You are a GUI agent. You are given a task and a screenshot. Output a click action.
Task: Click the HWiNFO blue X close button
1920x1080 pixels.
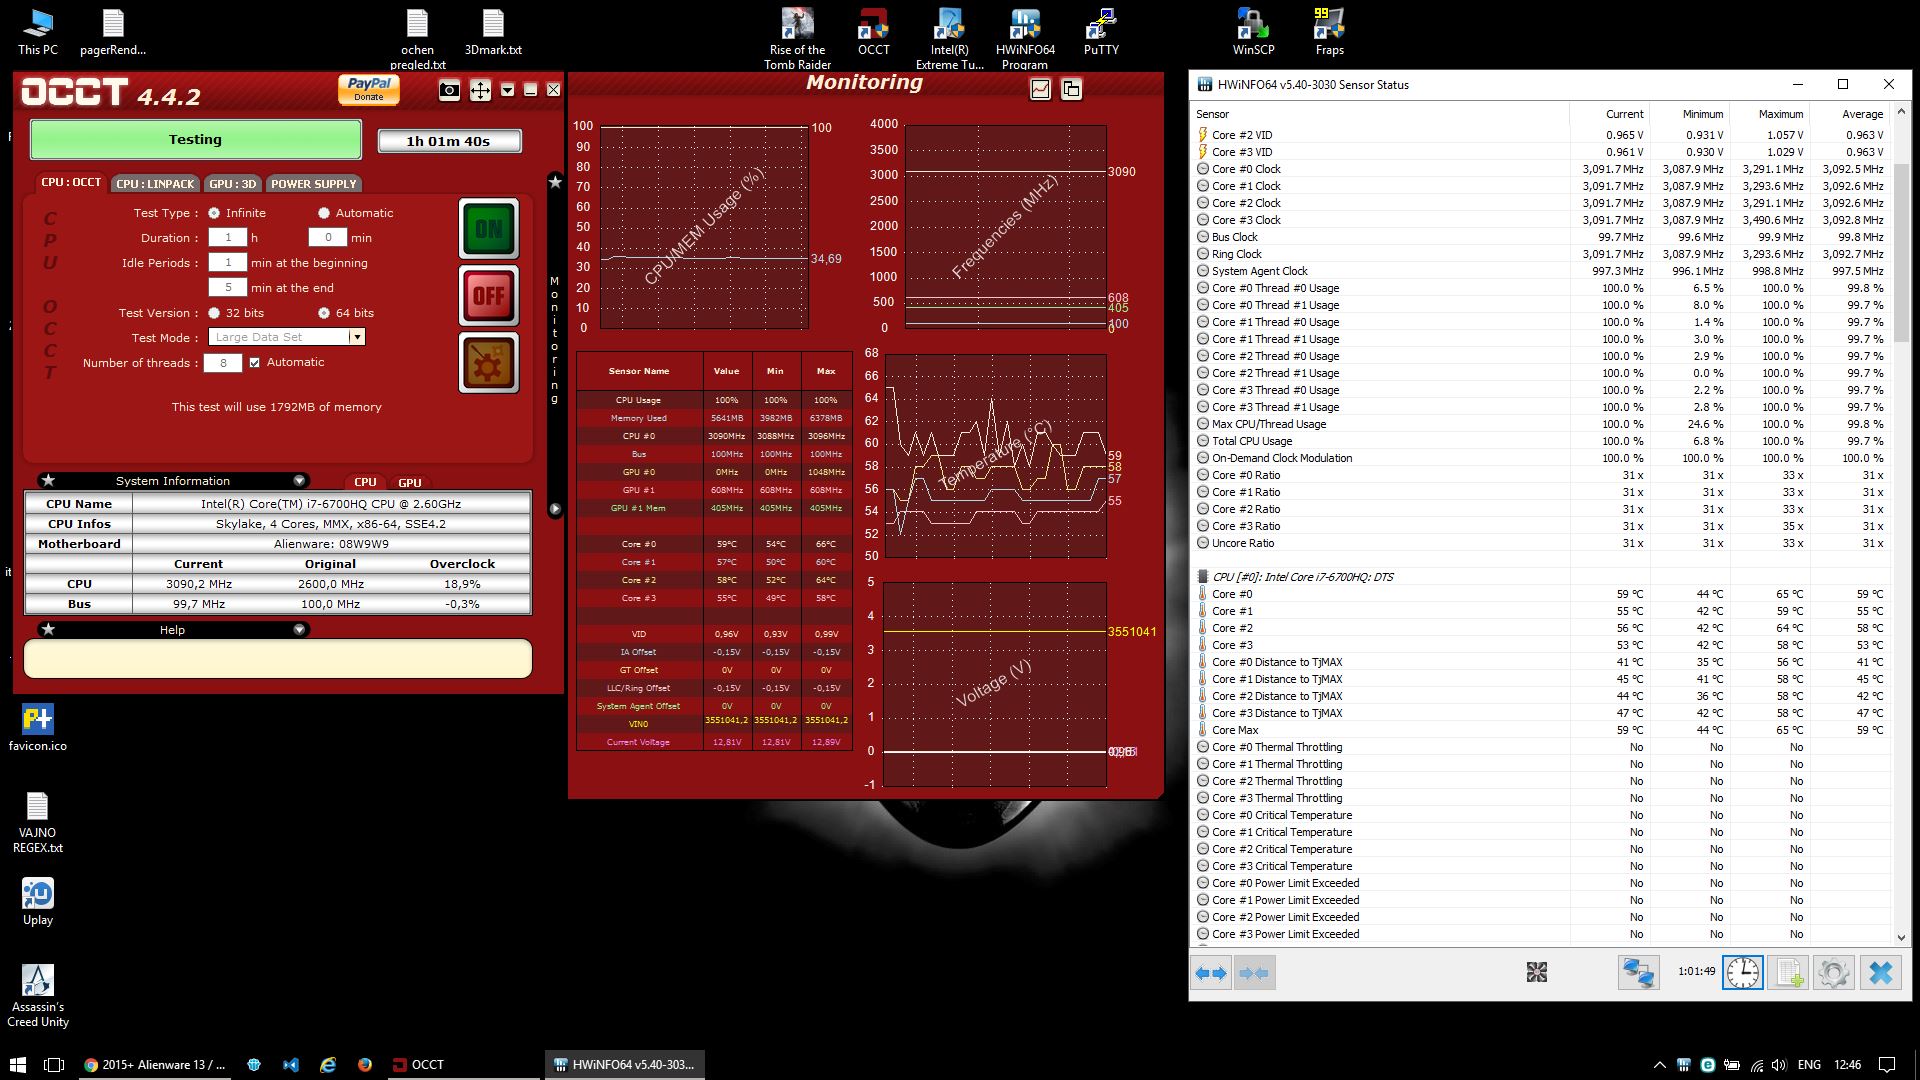coord(1881,973)
